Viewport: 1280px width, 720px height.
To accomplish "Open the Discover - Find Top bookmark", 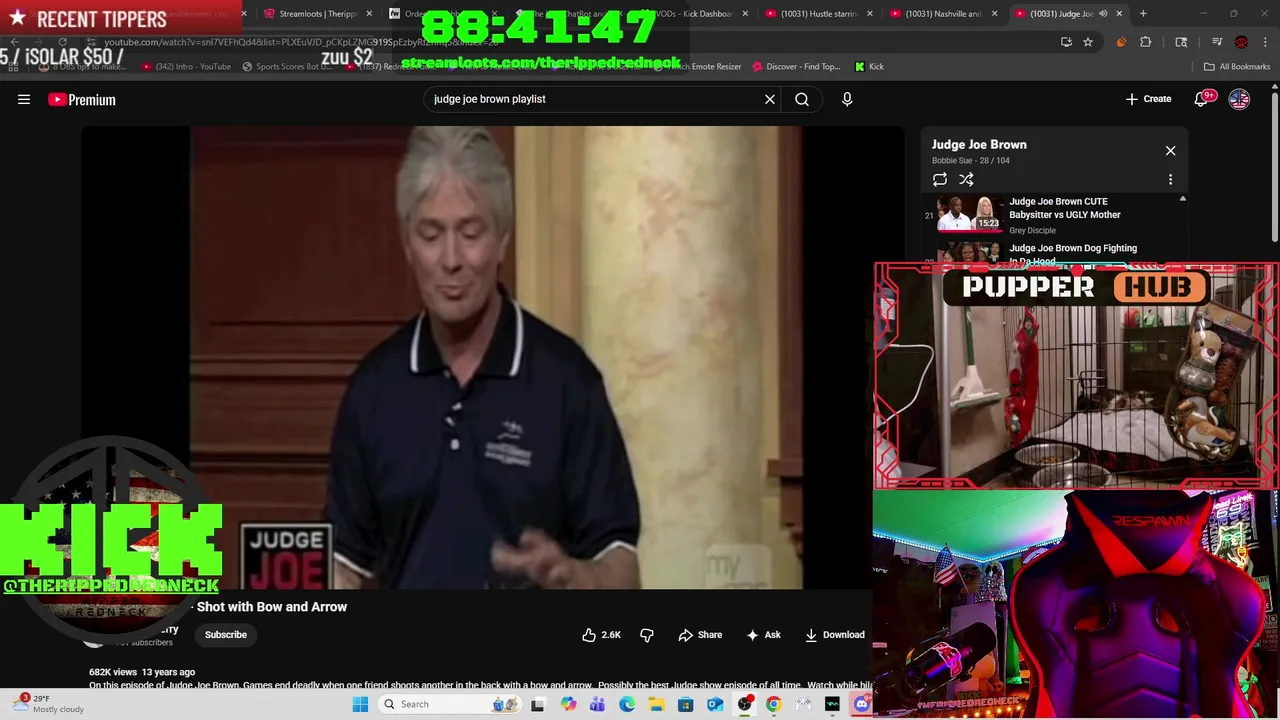I will (796, 66).
